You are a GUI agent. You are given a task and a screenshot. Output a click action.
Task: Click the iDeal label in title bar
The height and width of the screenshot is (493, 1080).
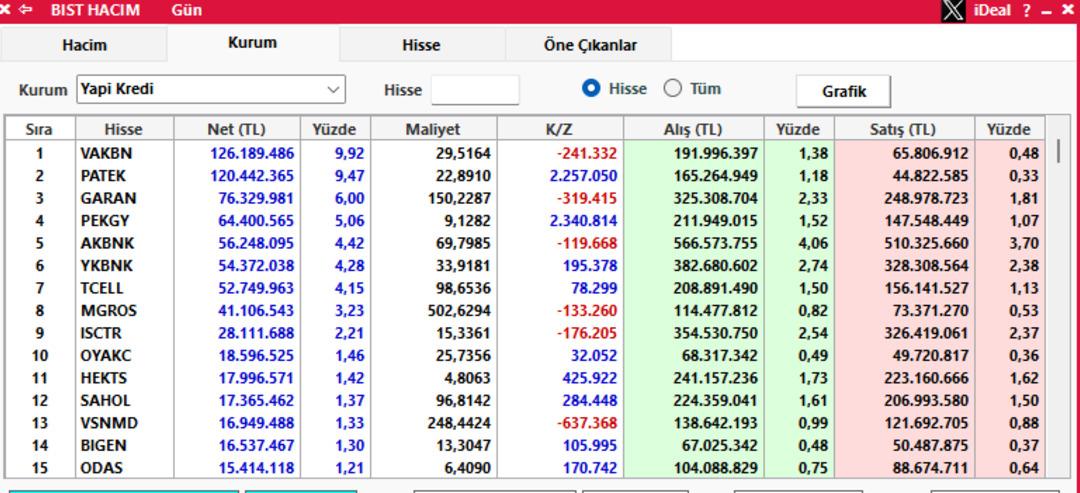click(991, 10)
